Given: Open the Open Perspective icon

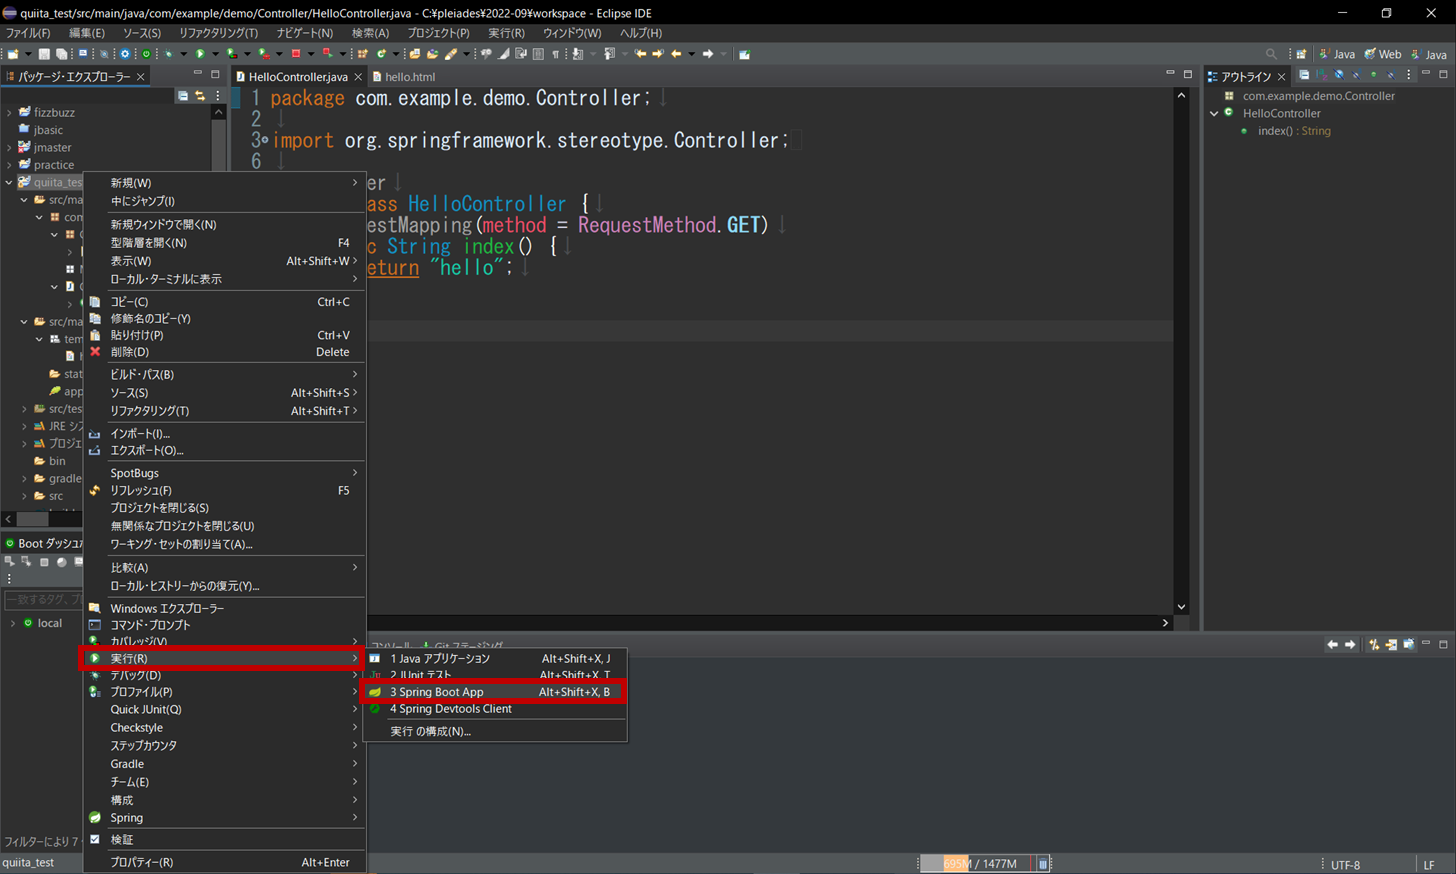Looking at the screenshot, I should coord(1301,54).
